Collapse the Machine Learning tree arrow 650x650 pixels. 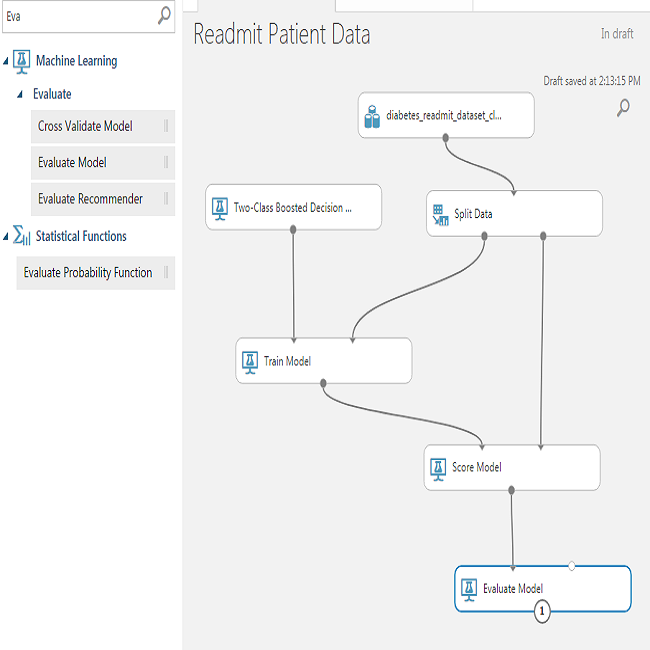8,61
